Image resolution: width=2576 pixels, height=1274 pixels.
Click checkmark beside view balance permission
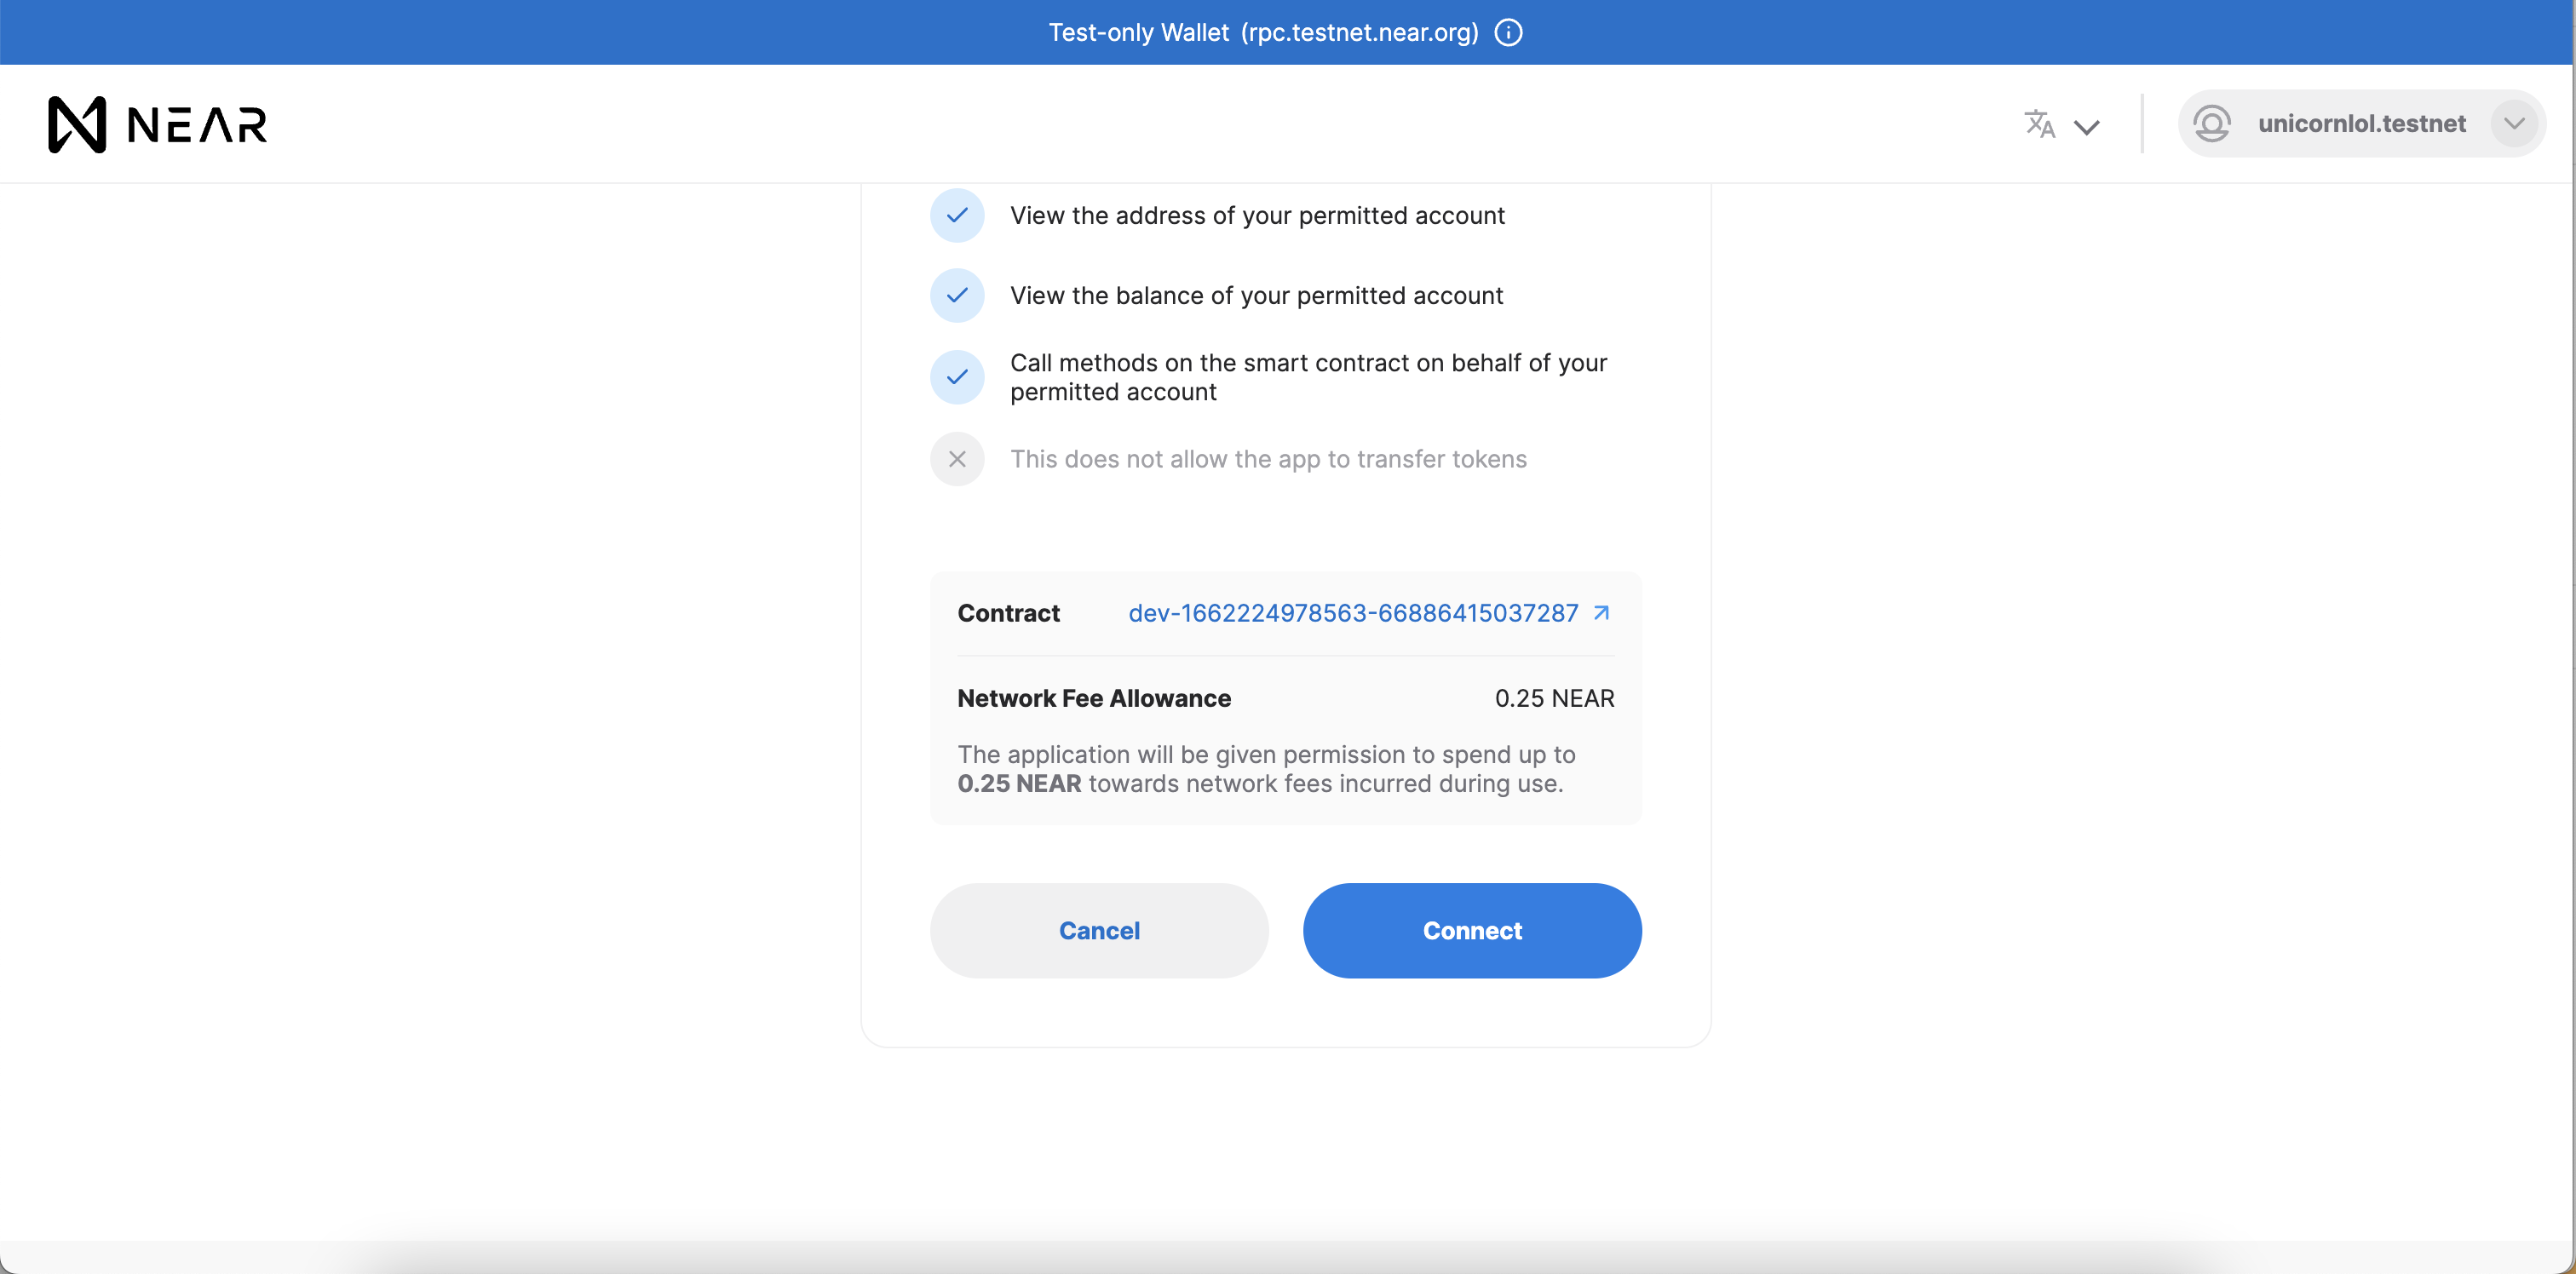(957, 295)
